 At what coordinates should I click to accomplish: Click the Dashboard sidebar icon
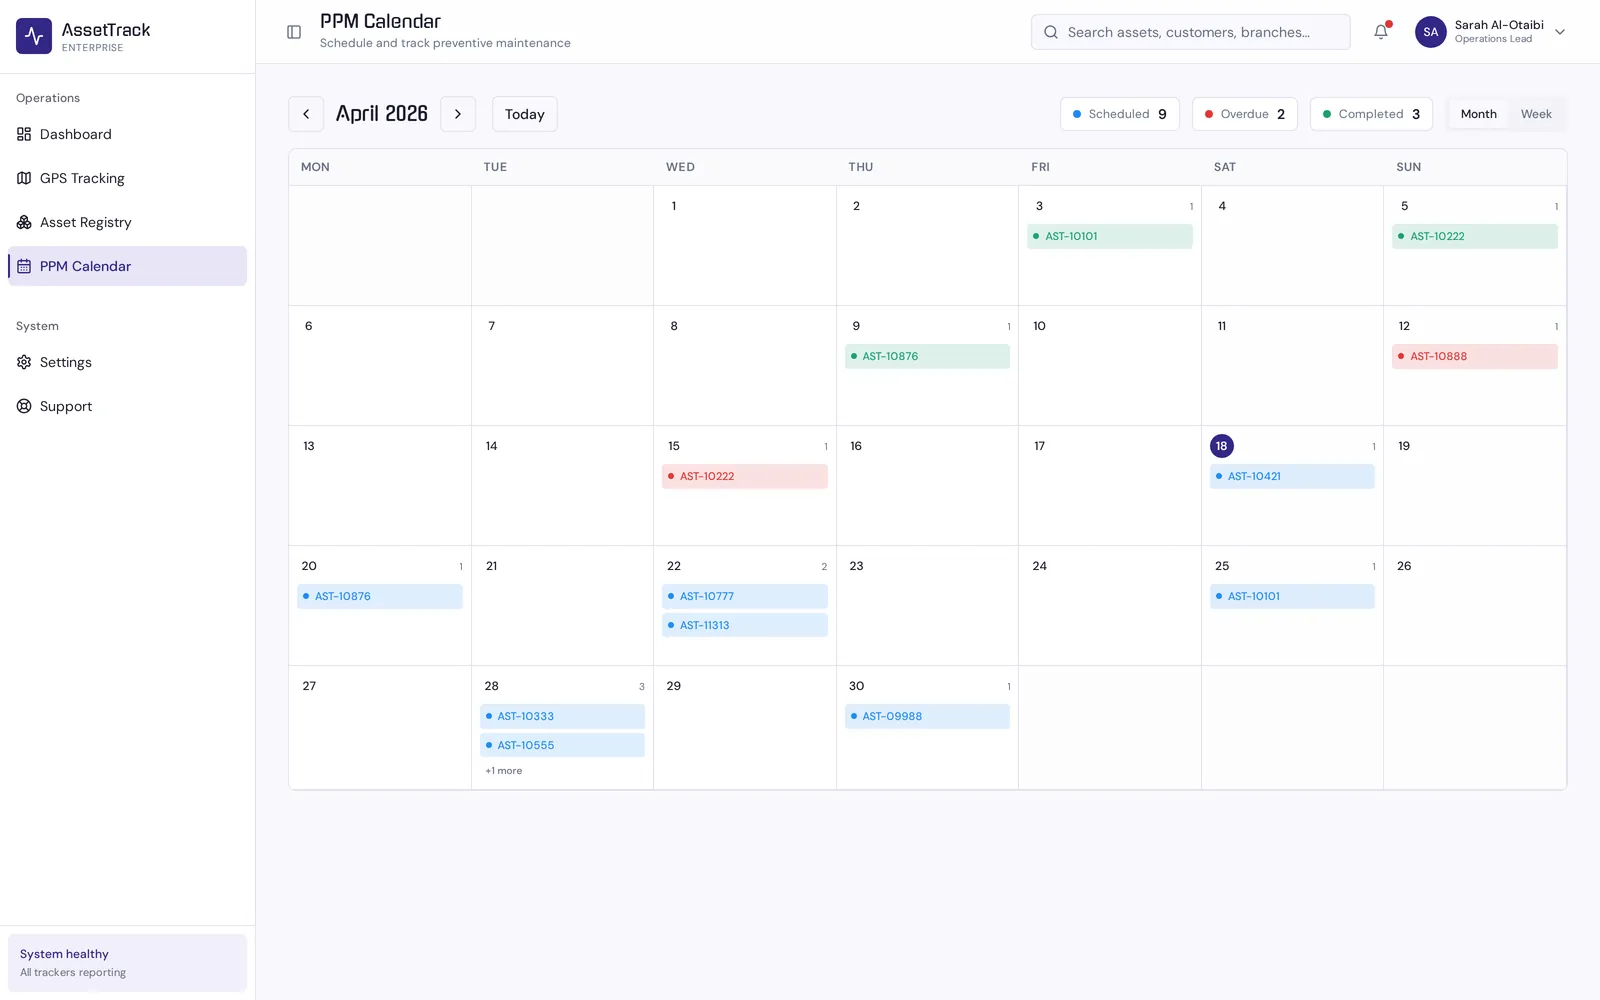pyautogui.click(x=24, y=134)
